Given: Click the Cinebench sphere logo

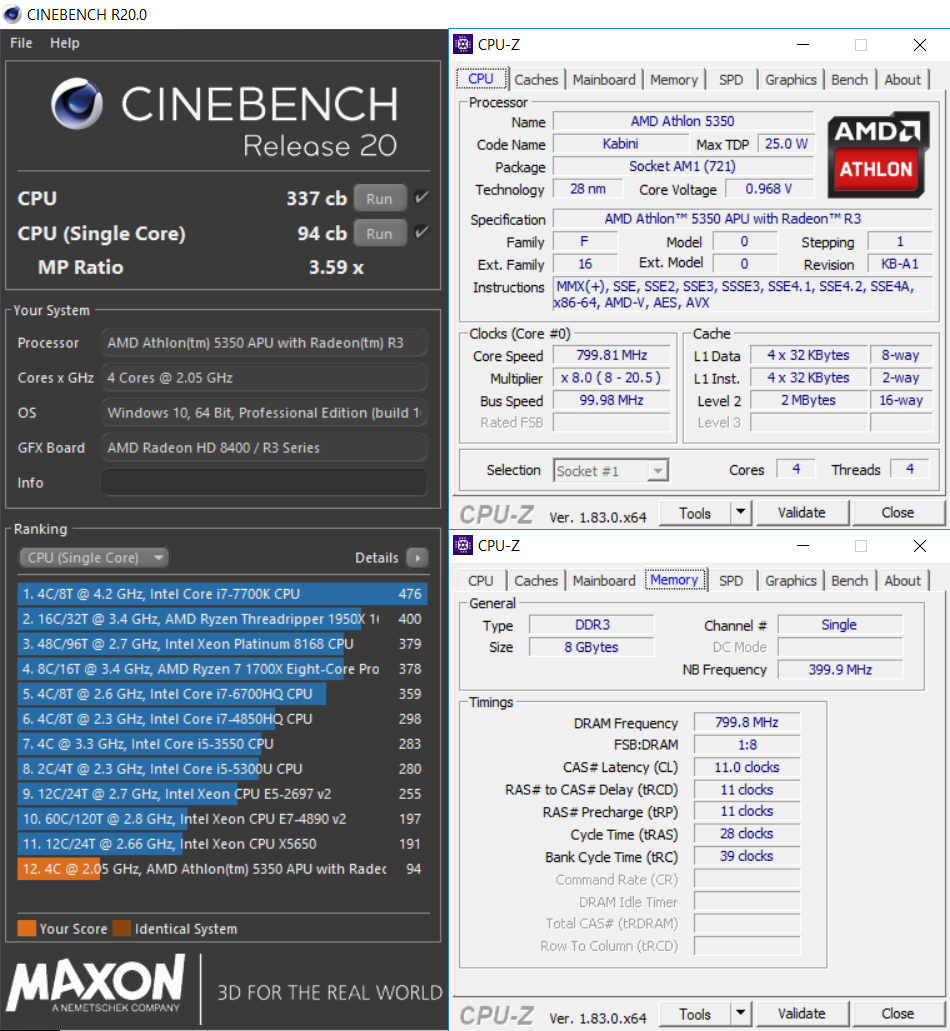Looking at the screenshot, I should (x=77, y=103).
